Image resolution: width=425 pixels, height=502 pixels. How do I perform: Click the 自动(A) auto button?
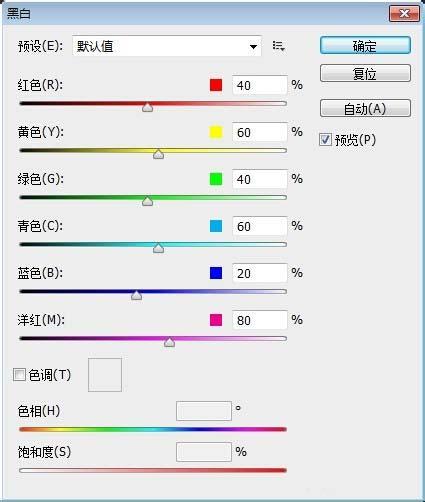[365, 108]
